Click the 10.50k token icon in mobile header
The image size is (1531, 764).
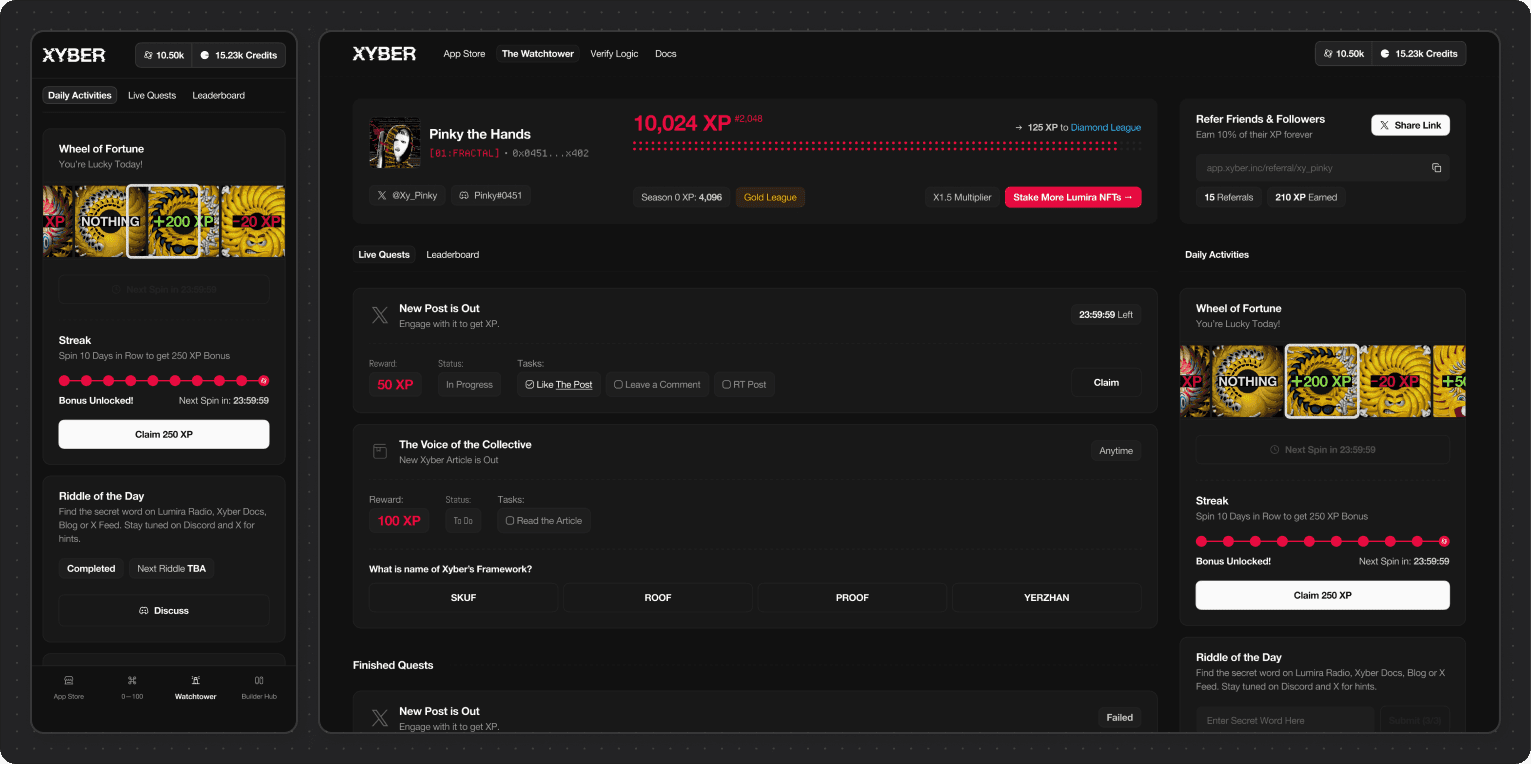pos(148,55)
